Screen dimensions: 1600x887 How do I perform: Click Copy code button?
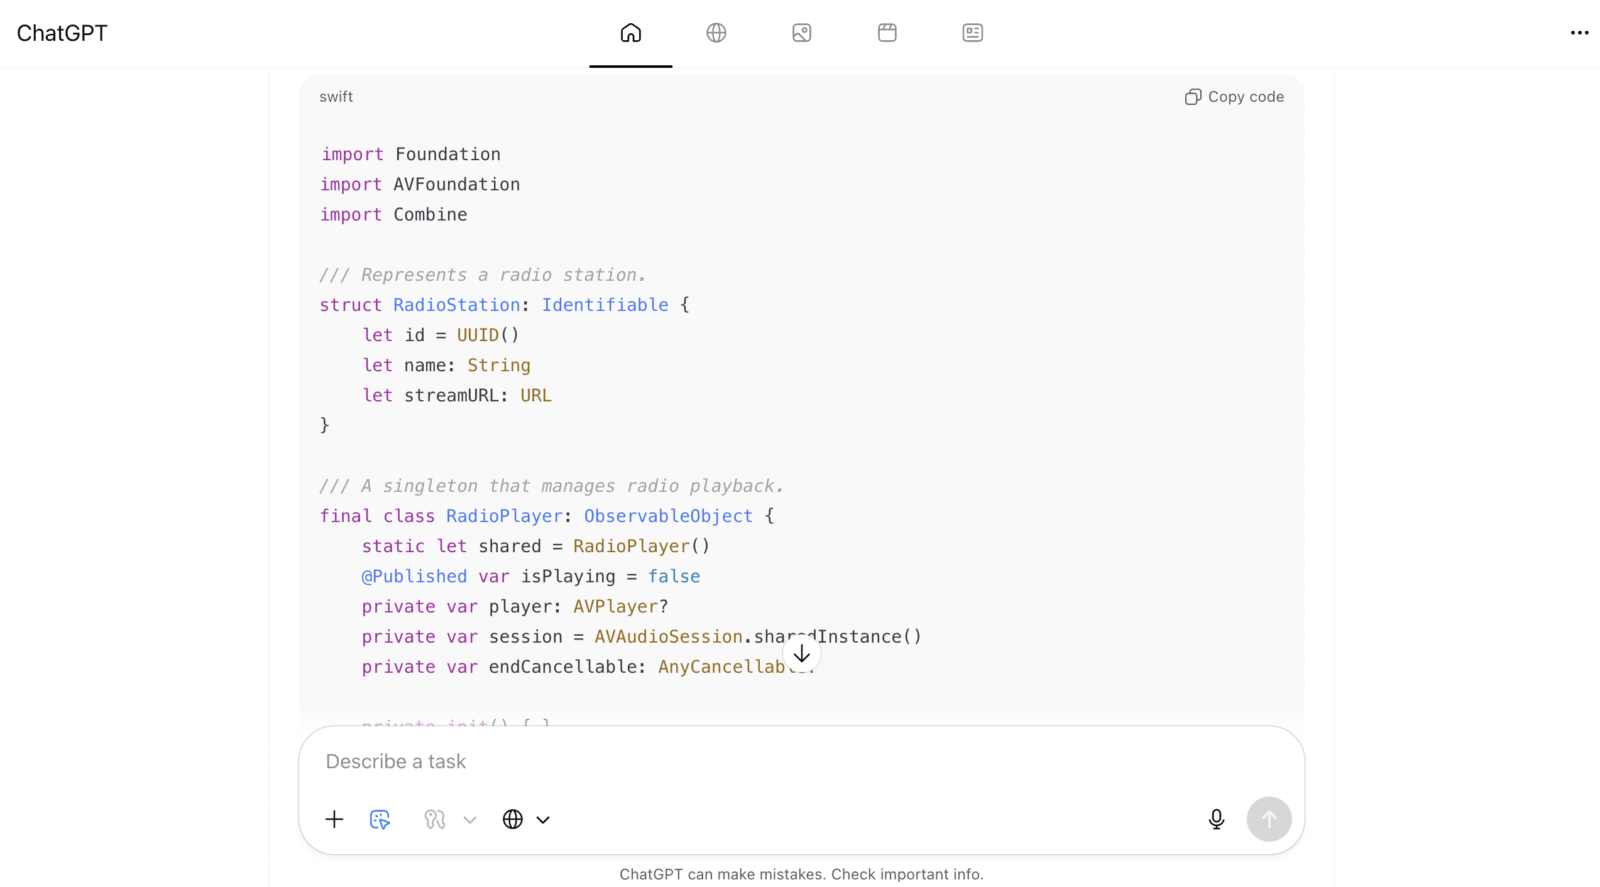1234,97
